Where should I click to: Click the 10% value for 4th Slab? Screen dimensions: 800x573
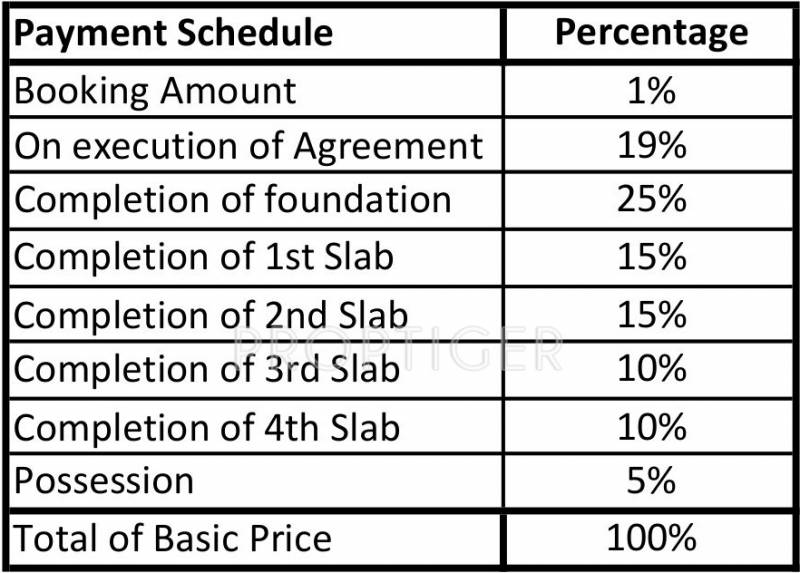click(651, 427)
